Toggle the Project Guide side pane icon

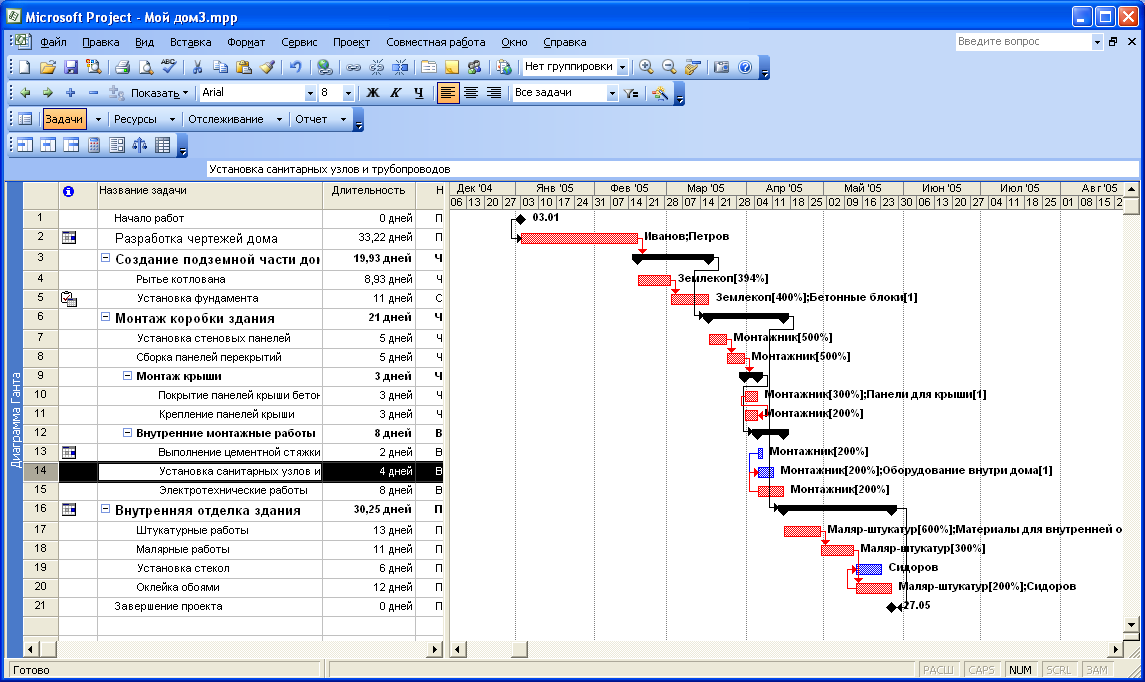tap(25, 119)
